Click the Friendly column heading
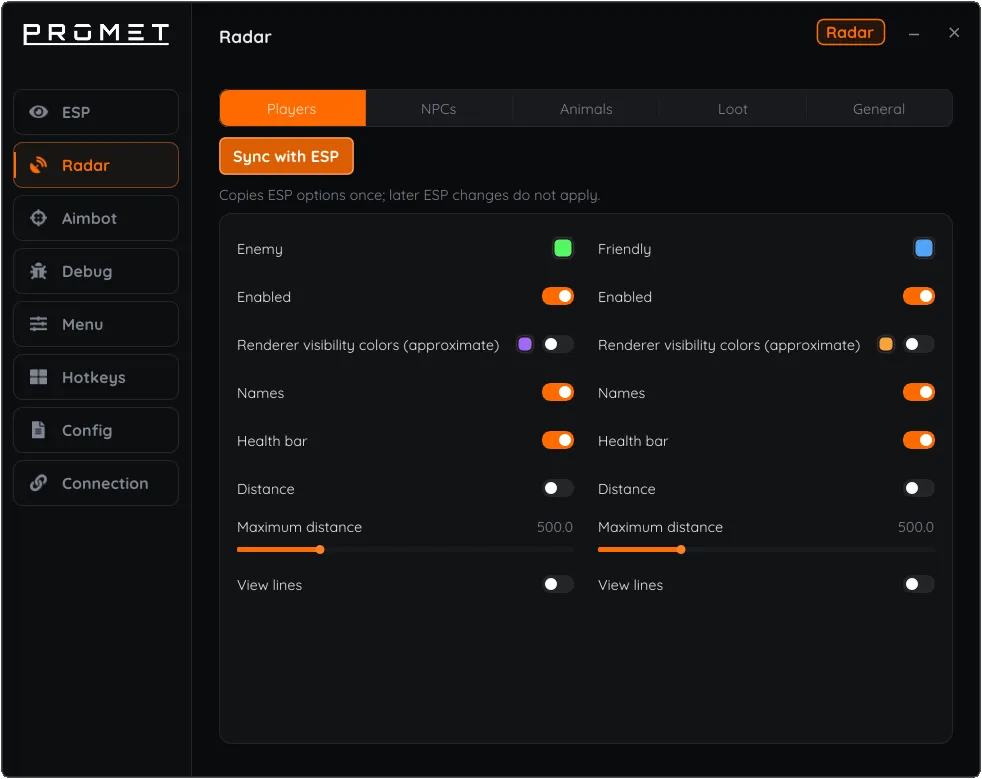This screenshot has width=982, height=779. click(x=624, y=249)
